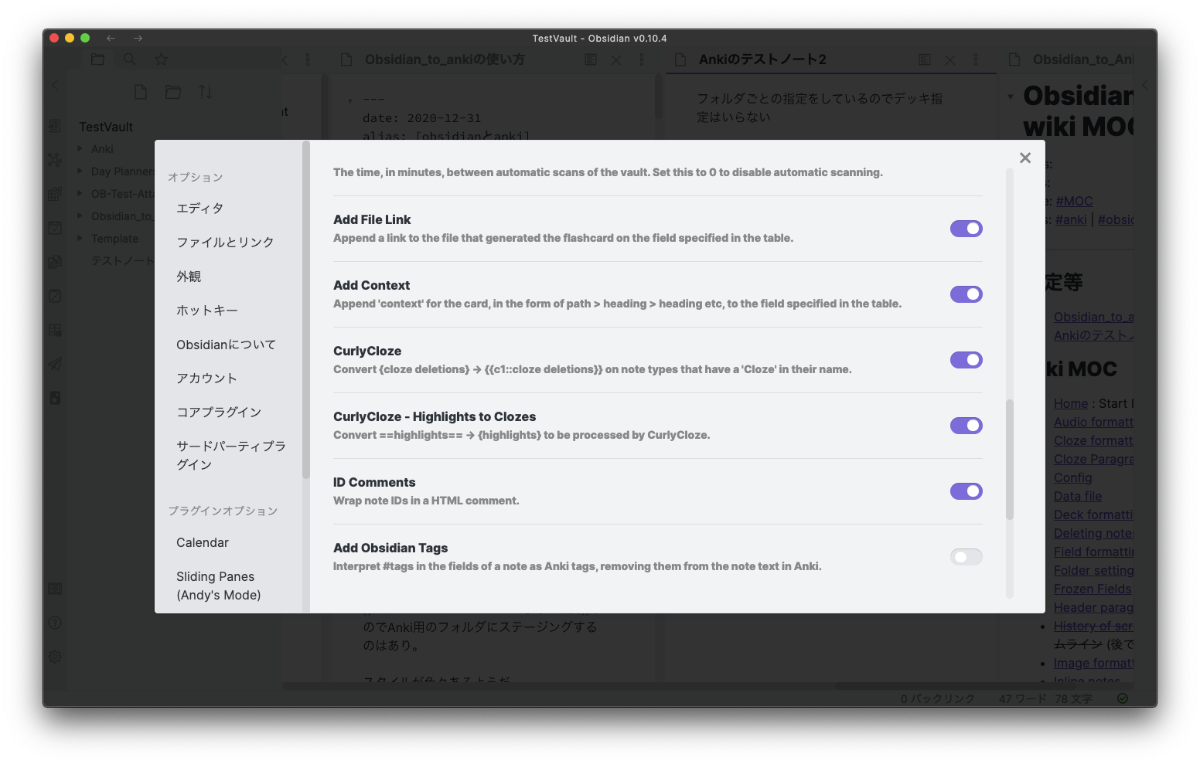Open settings gear in ribbon
The width and height of the screenshot is (1200, 764).
pyautogui.click(x=55, y=657)
